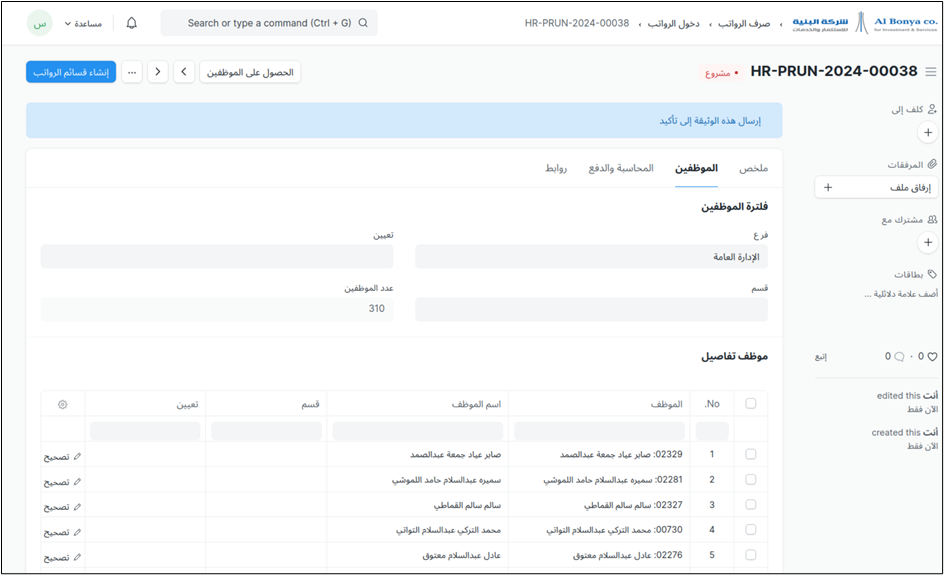Click the sidebar toggle hamburger icon
The image size is (944, 575).
pyautogui.click(x=931, y=72)
